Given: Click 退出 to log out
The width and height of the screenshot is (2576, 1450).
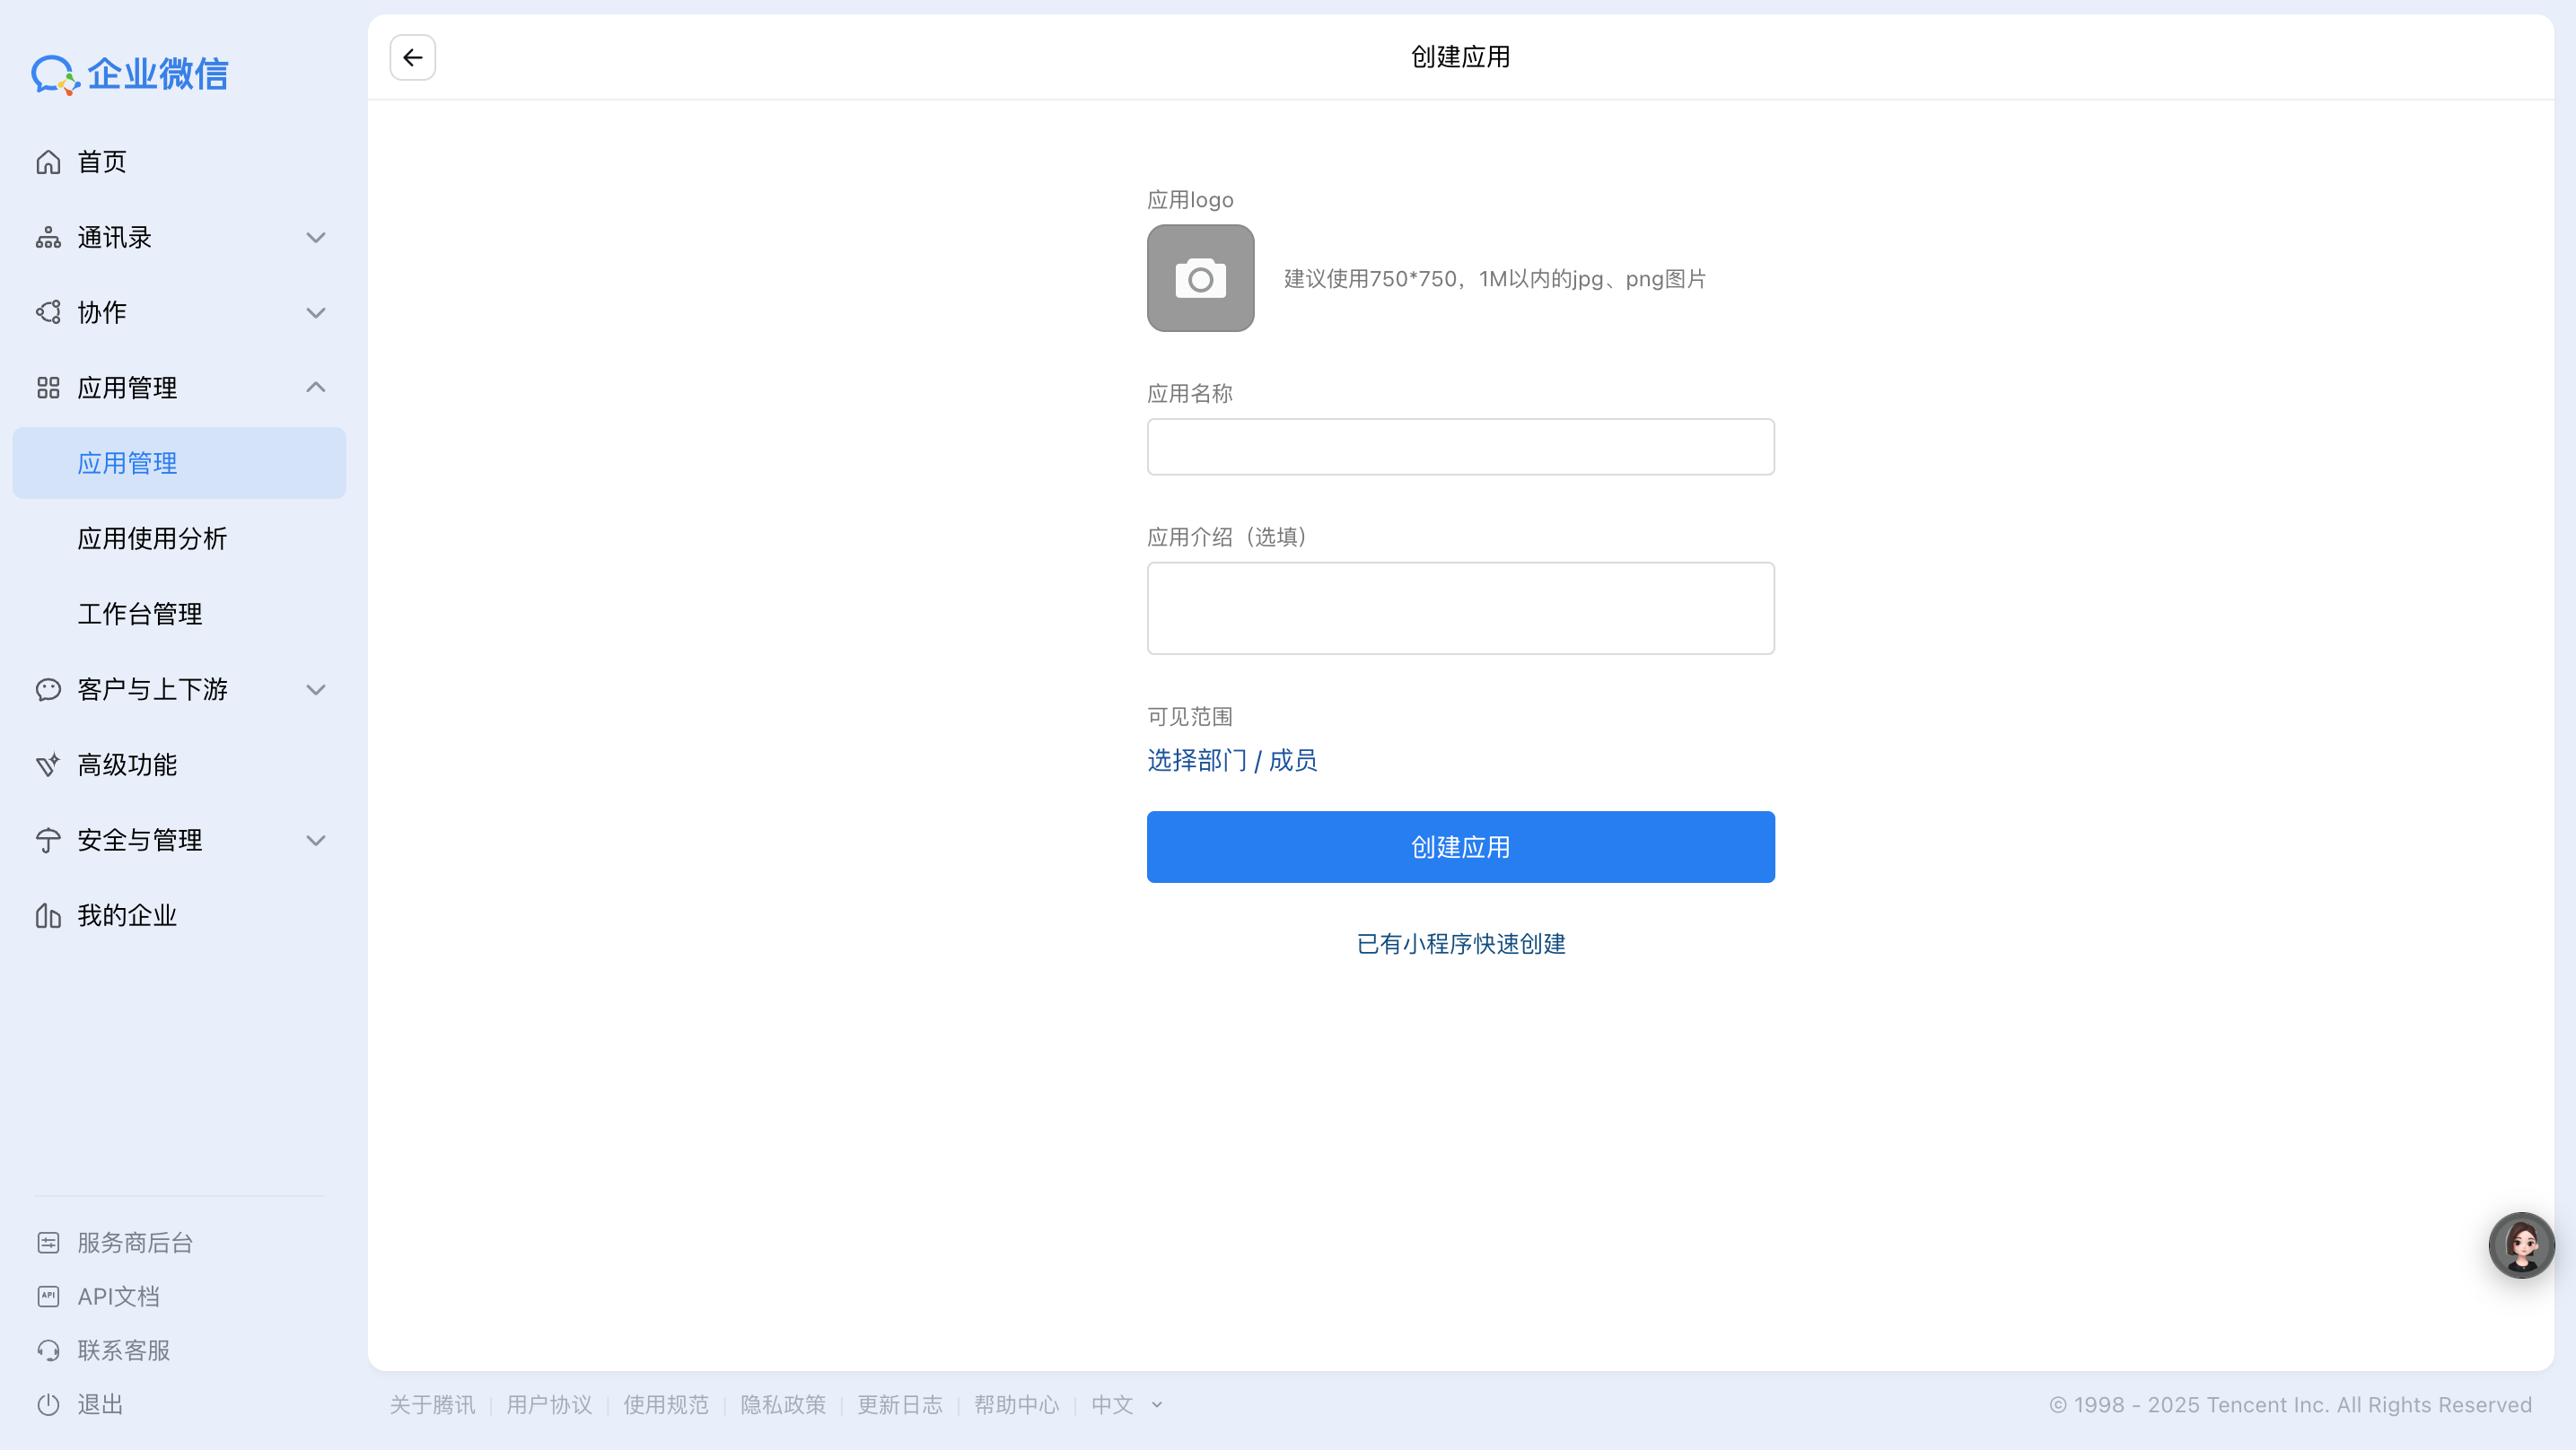Looking at the screenshot, I should [101, 1405].
